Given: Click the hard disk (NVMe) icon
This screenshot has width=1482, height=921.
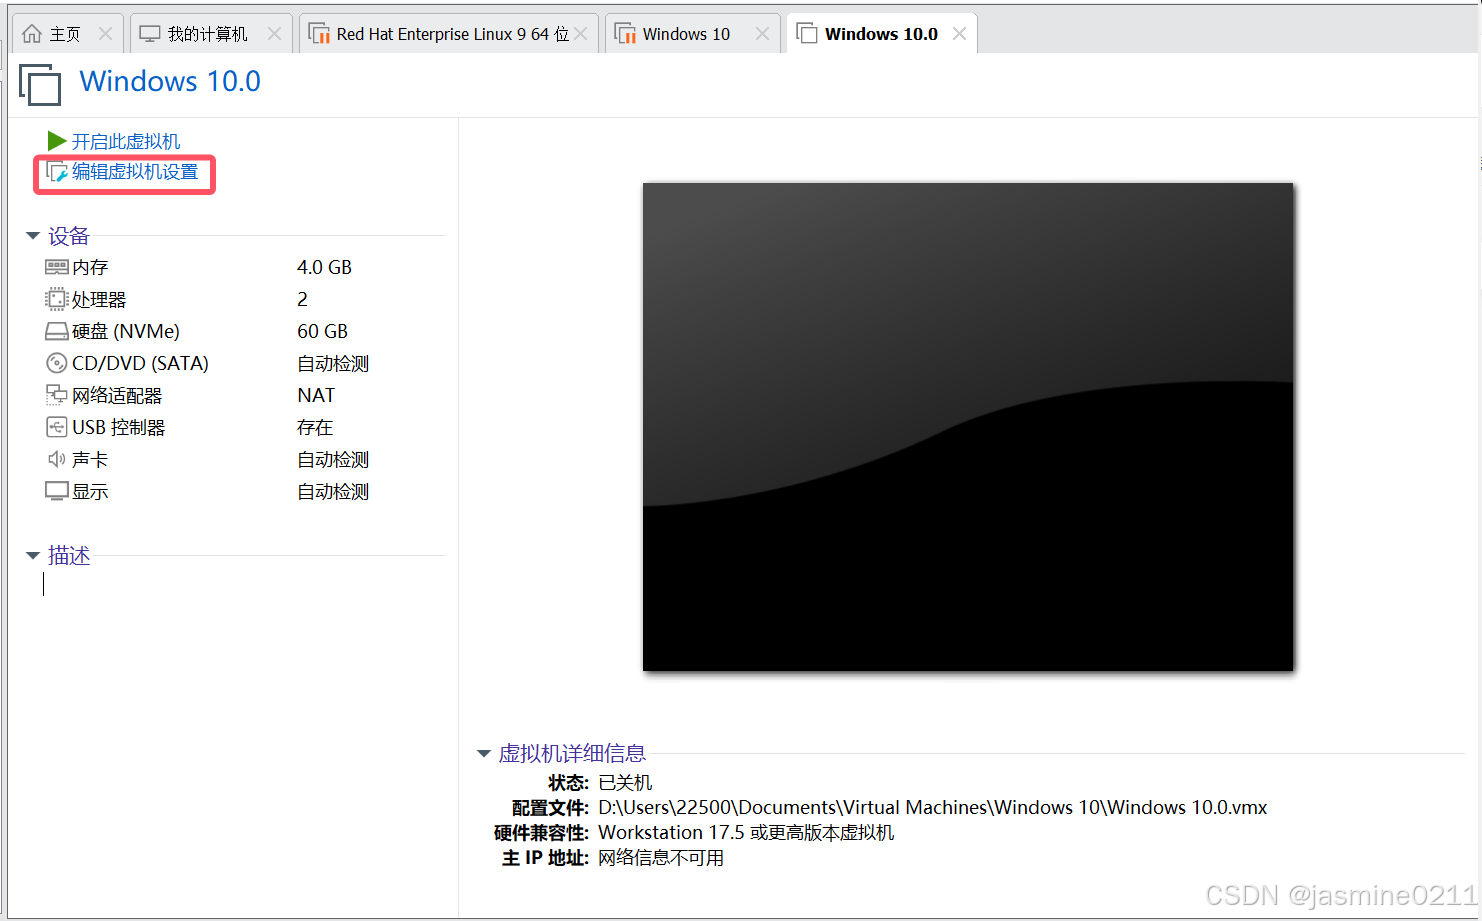Looking at the screenshot, I should (x=56, y=331).
